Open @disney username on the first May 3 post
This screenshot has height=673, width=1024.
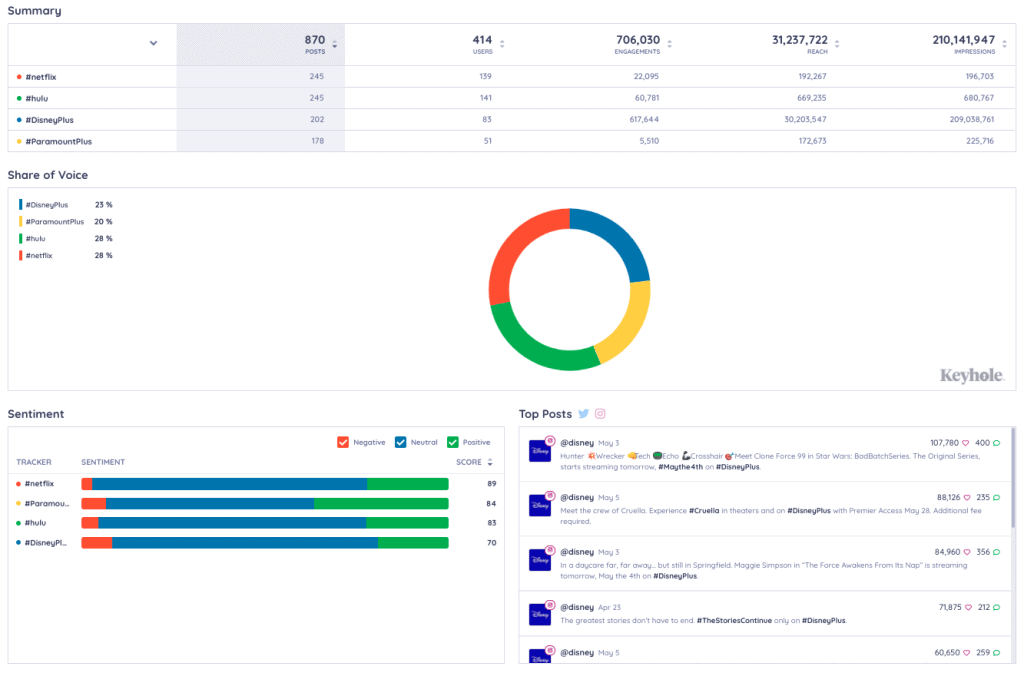(x=577, y=443)
